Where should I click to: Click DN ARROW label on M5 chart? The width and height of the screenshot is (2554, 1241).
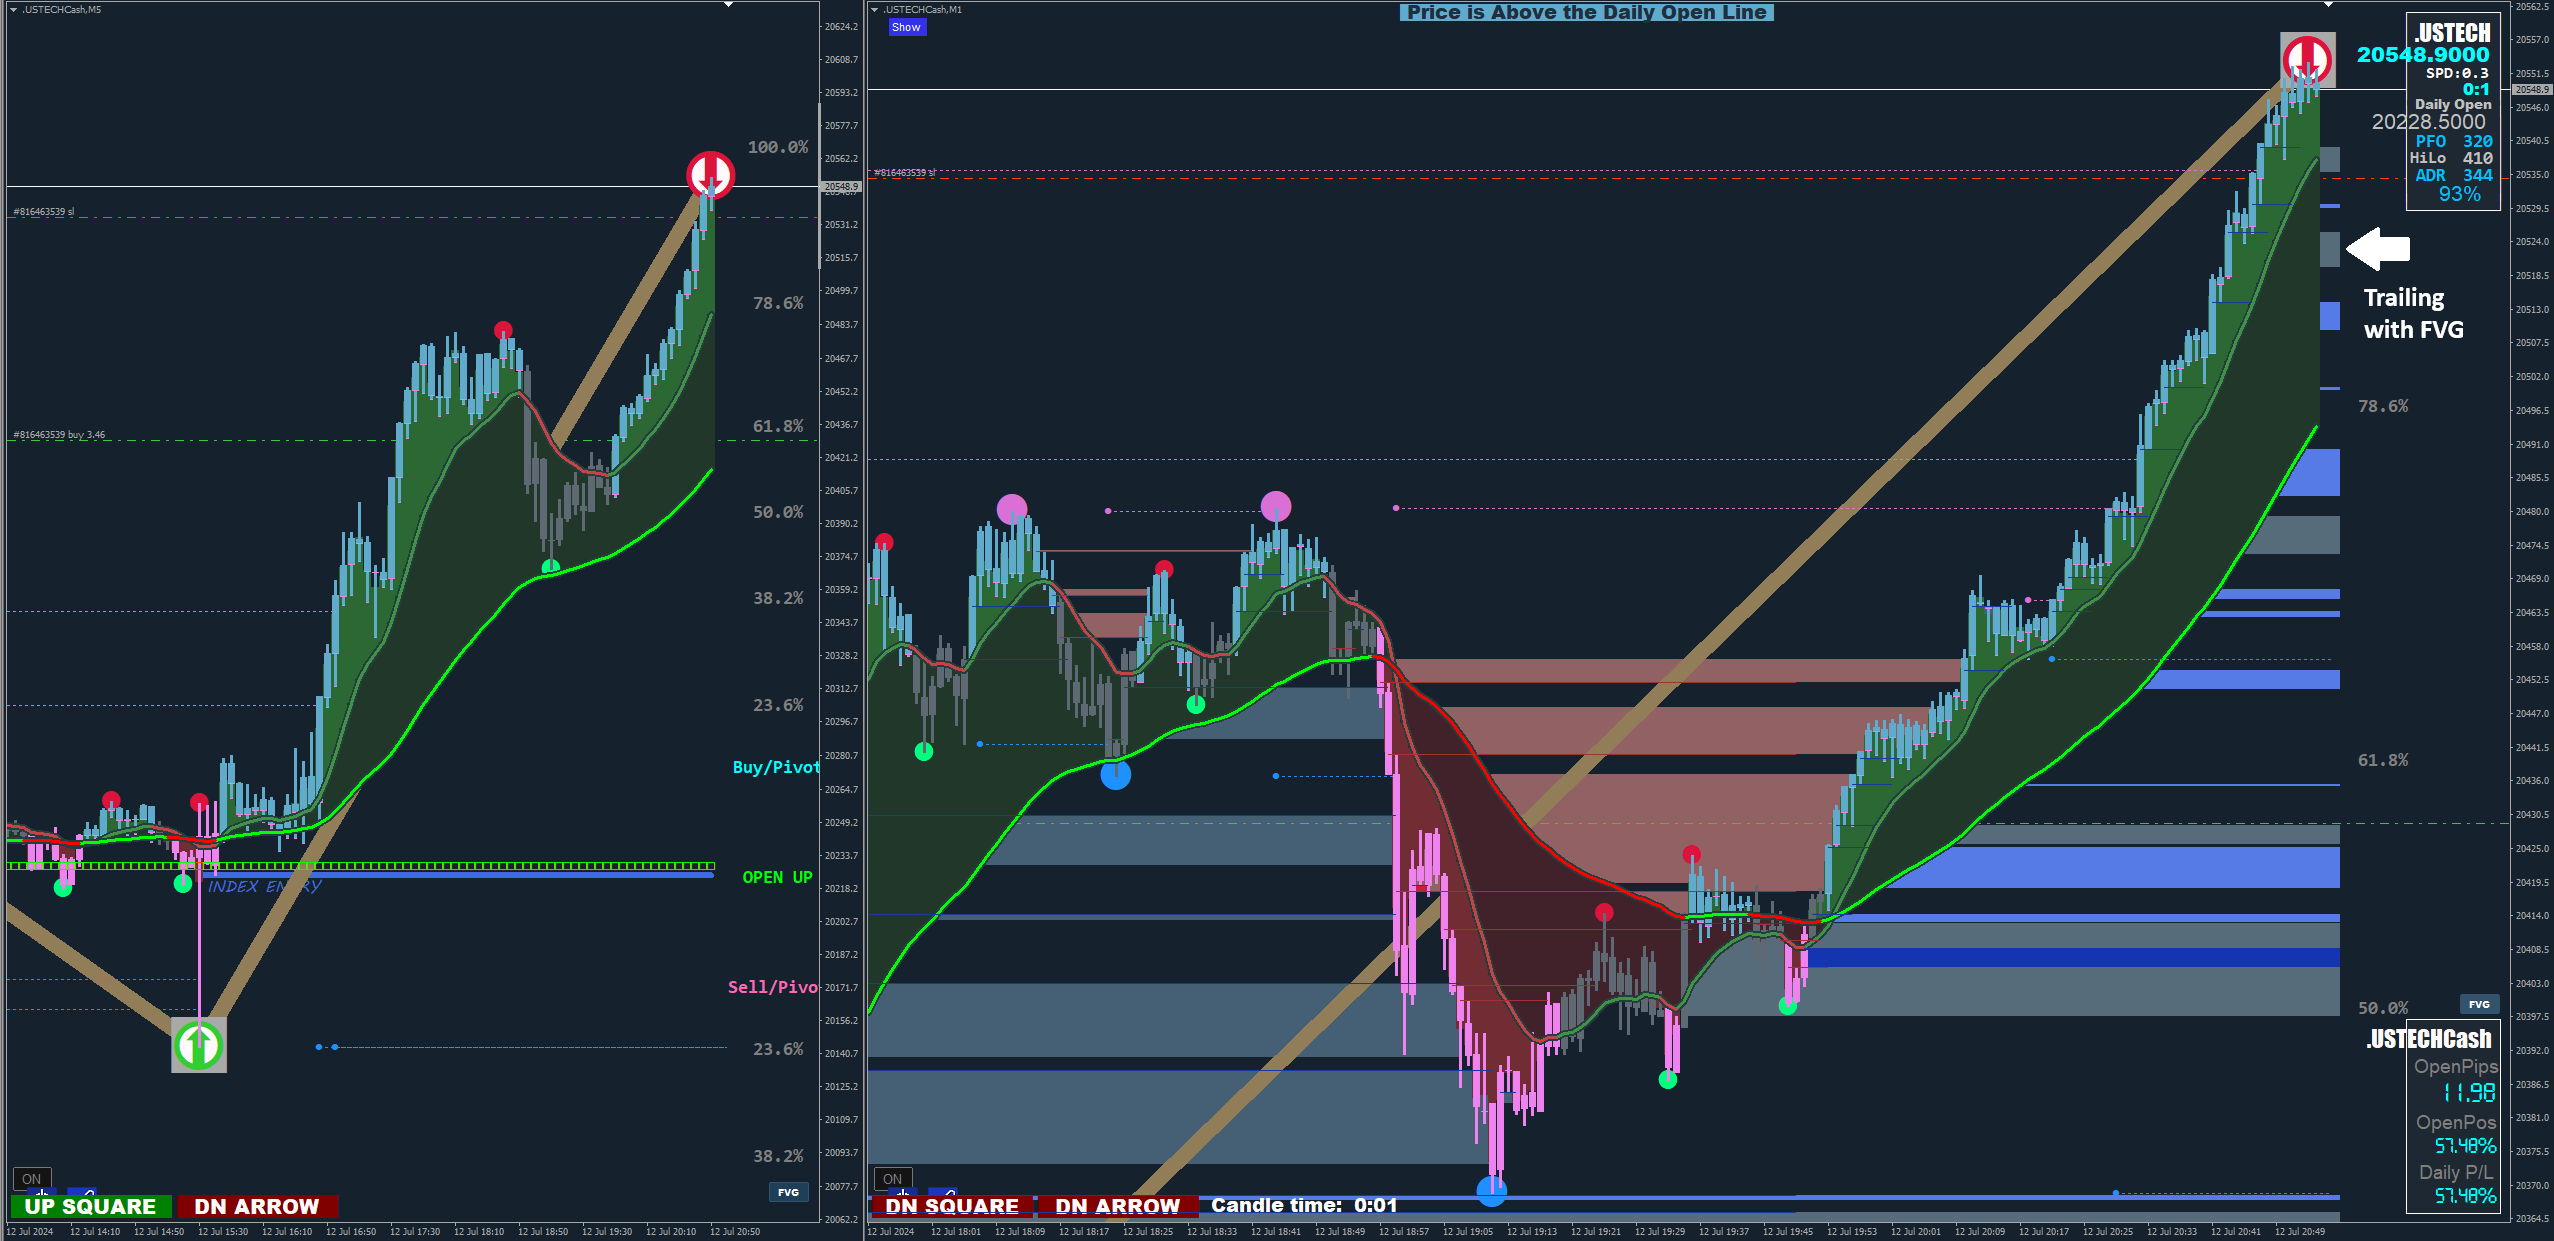click(257, 1207)
